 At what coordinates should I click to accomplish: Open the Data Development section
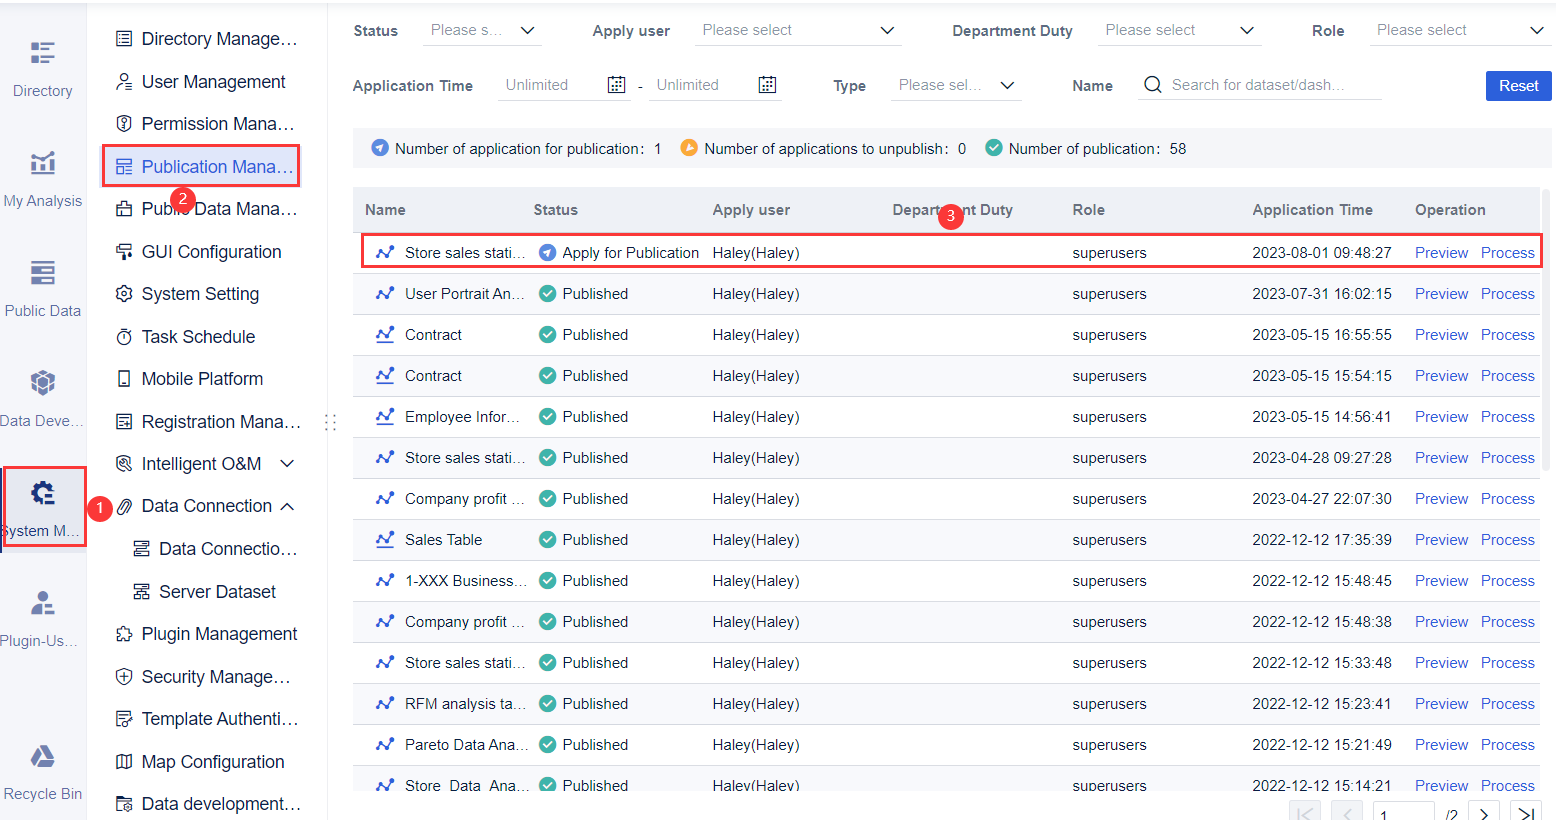pyautogui.click(x=42, y=395)
